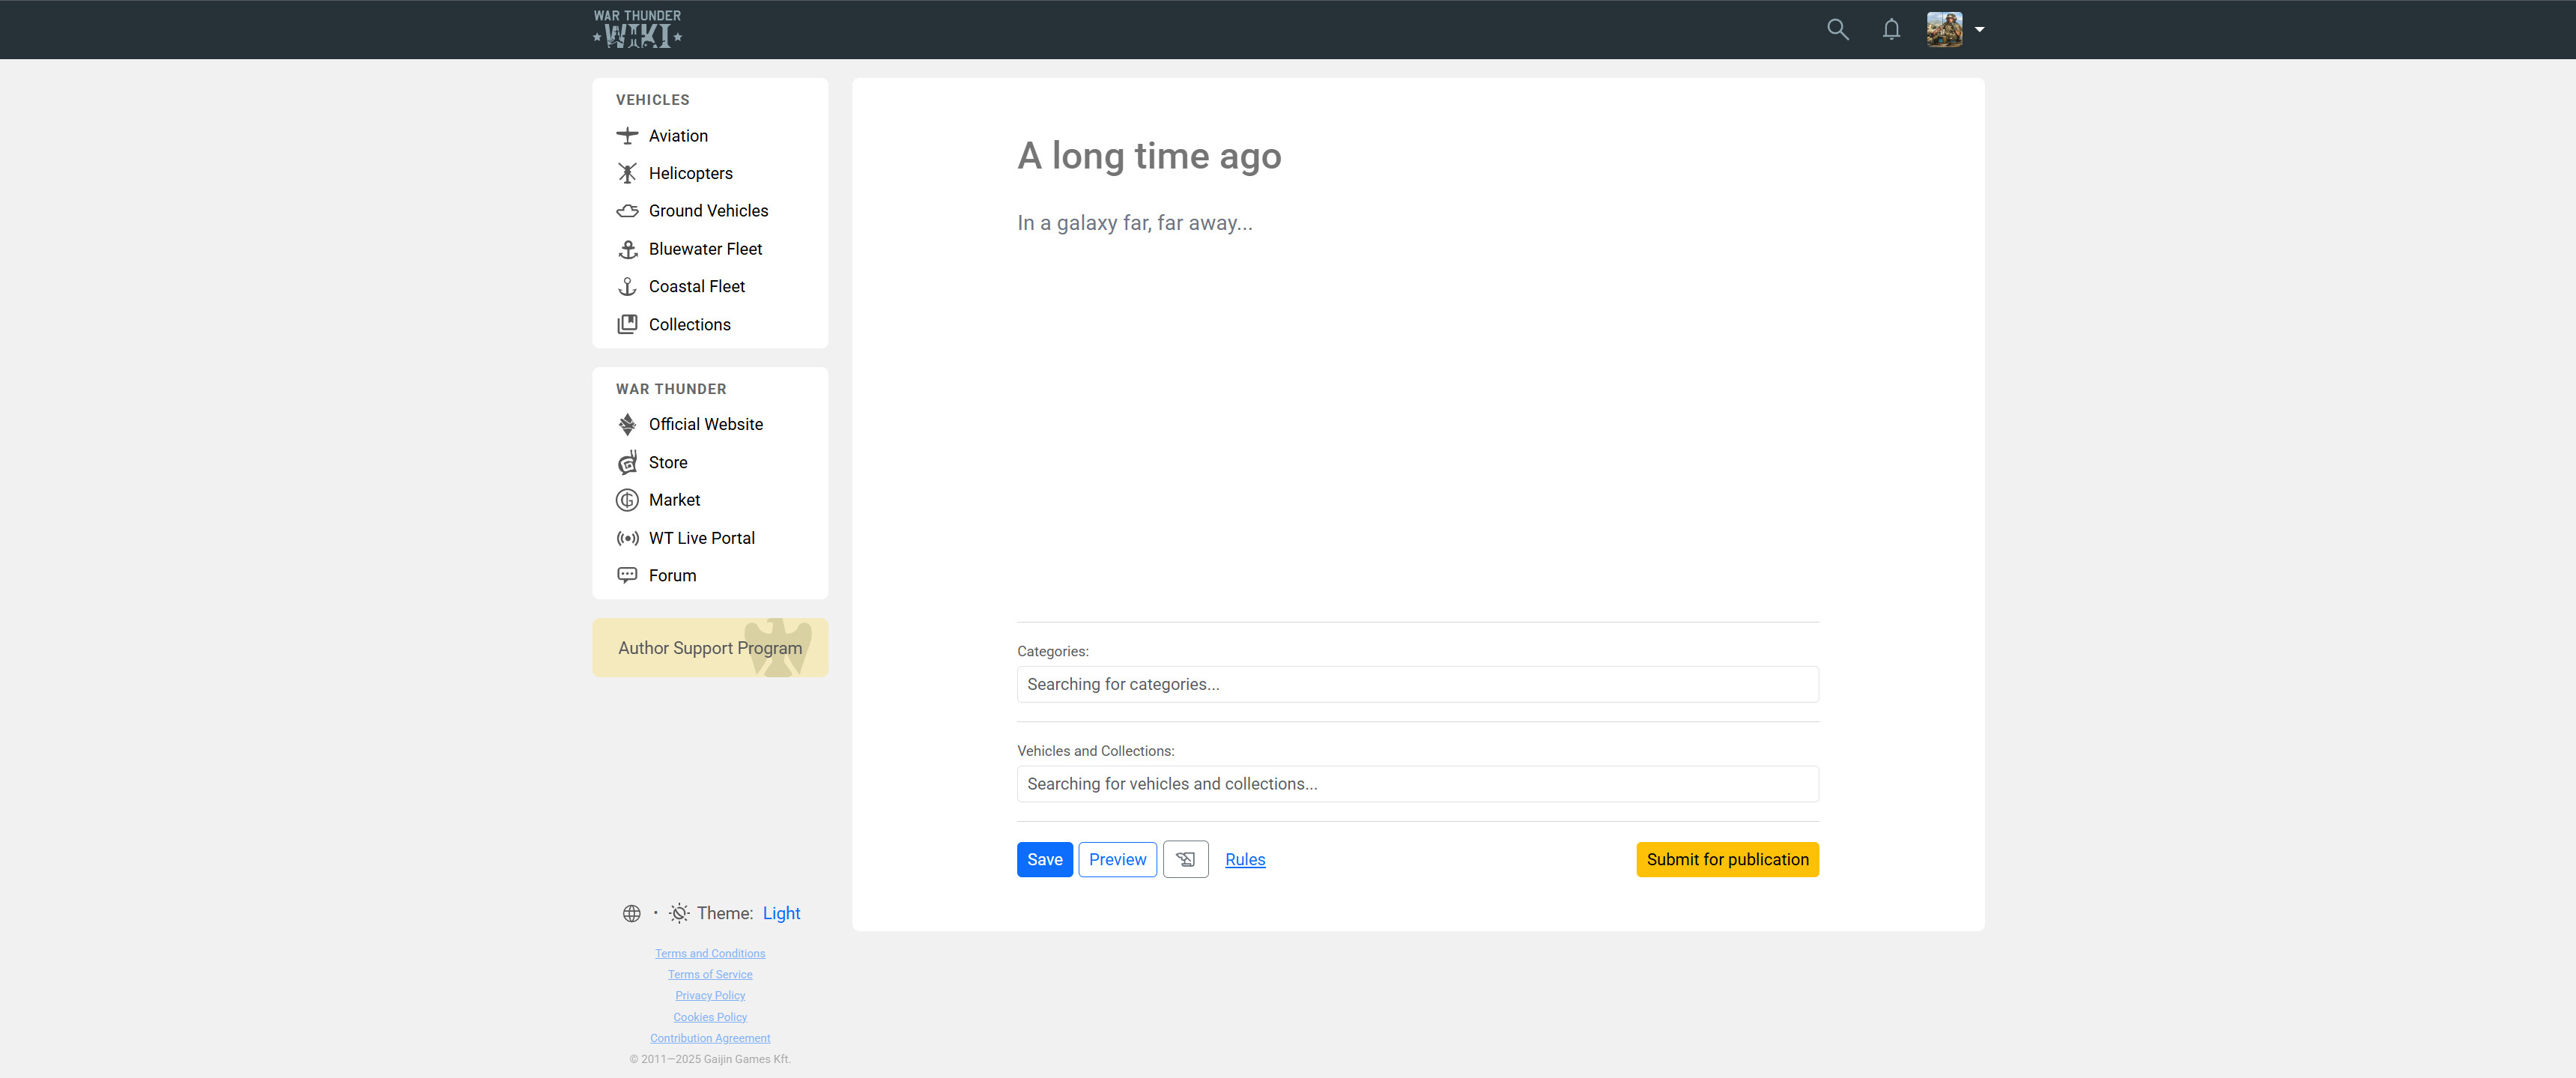This screenshot has width=2576, height=1078.
Task: Toggle the Light theme setting
Action: click(x=780, y=913)
